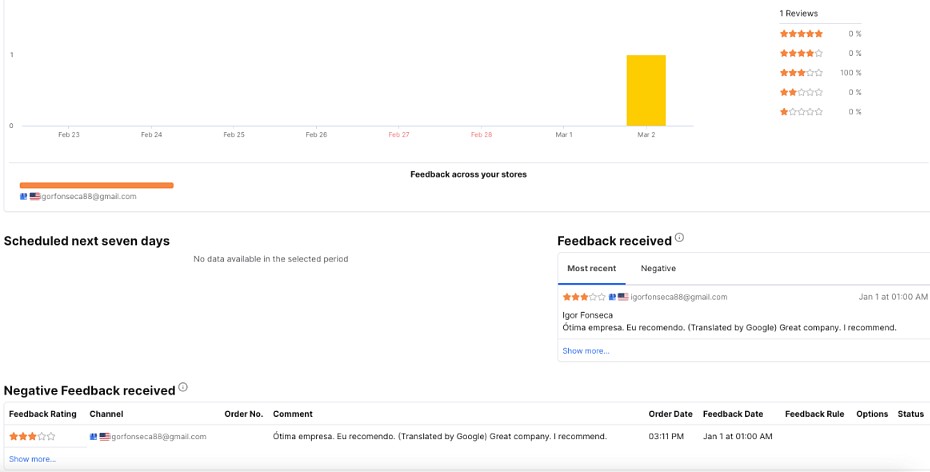The width and height of the screenshot is (930, 472).
Task: Click Show more under Negative Feedback table
Action: pyautogui.click(x=32, y=459)
